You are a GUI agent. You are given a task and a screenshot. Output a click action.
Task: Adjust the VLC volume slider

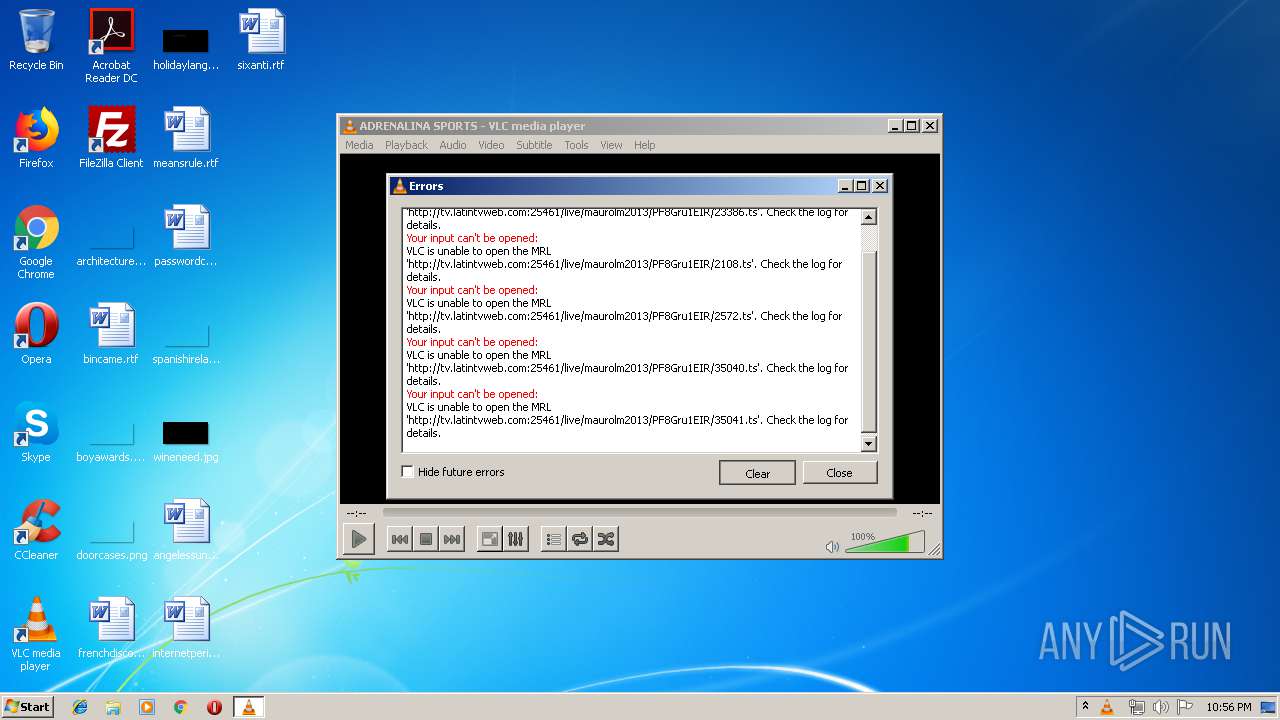(885, 544)
